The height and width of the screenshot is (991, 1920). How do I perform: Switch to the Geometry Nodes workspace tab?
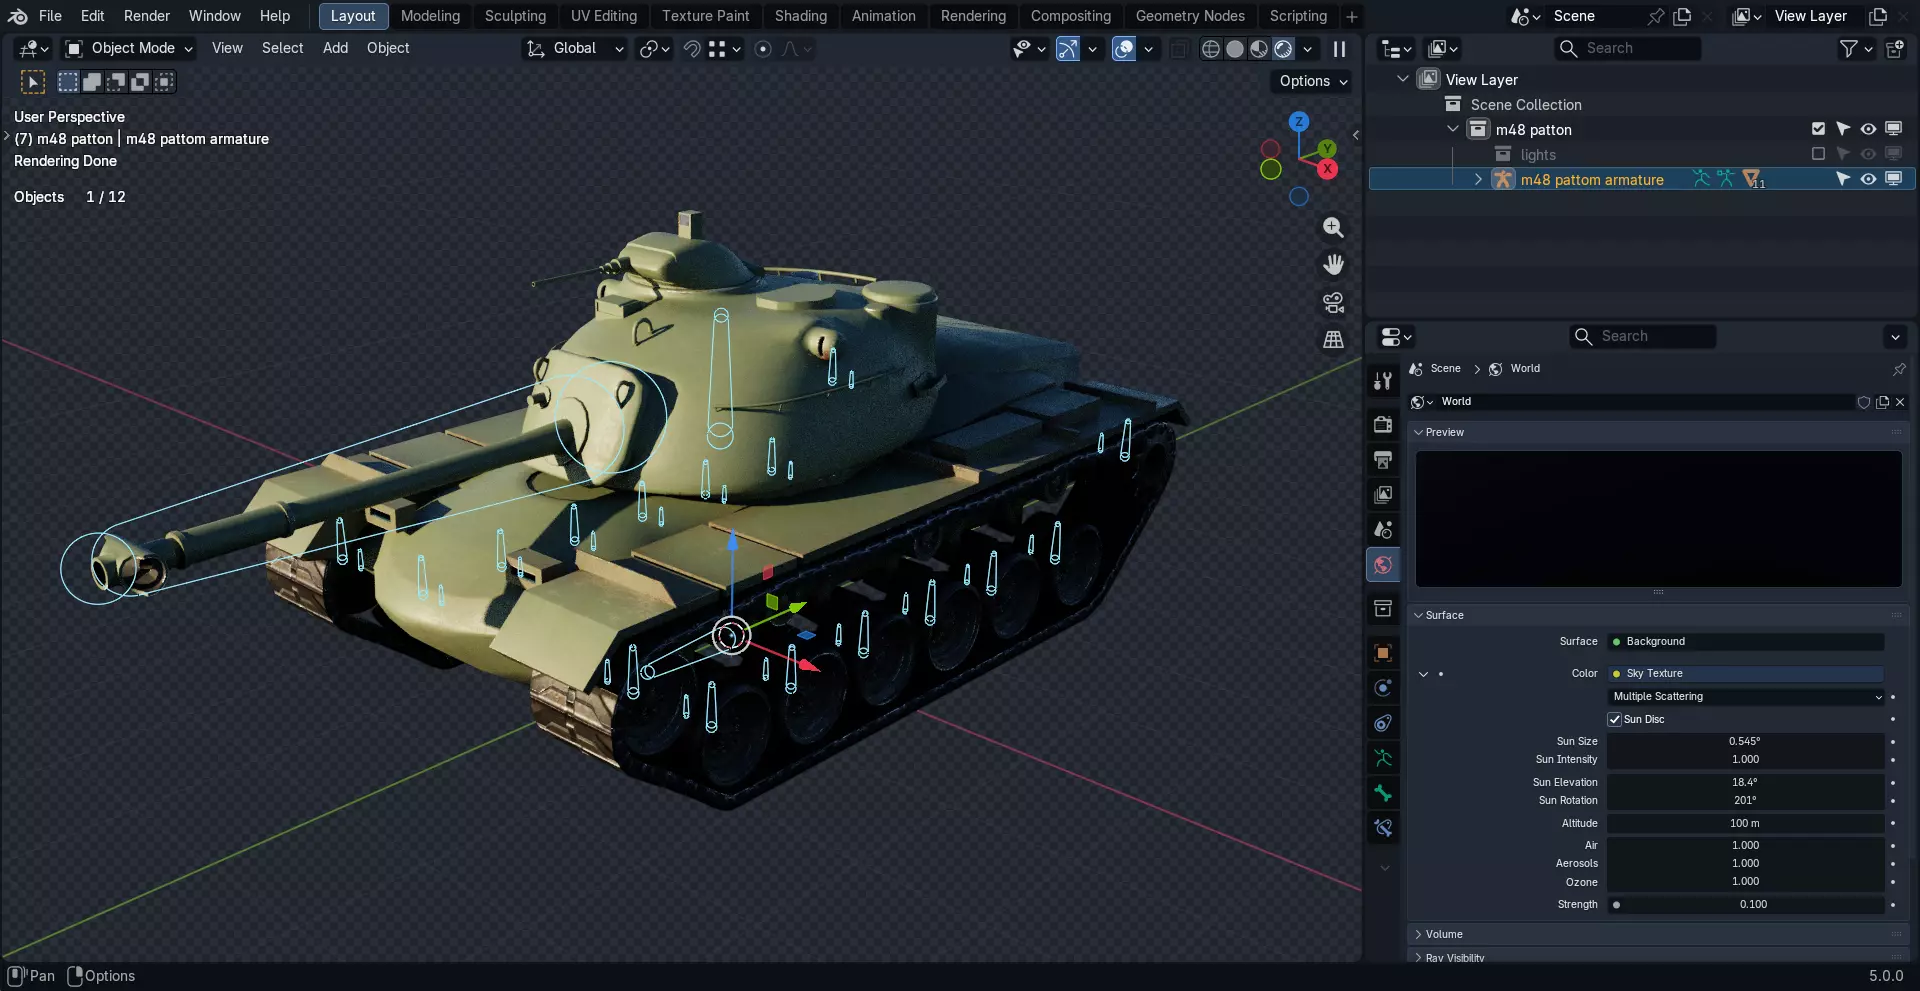click(x=1190, y=16)
